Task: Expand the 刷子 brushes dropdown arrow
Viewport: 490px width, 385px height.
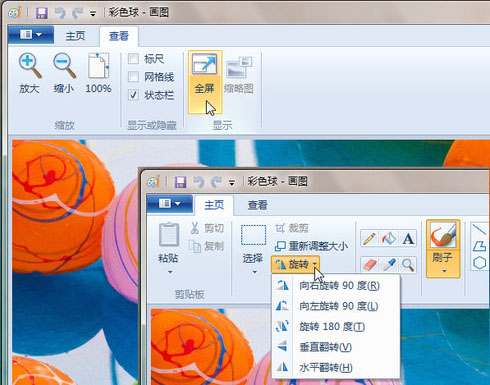Action: (x=444, y=271)
